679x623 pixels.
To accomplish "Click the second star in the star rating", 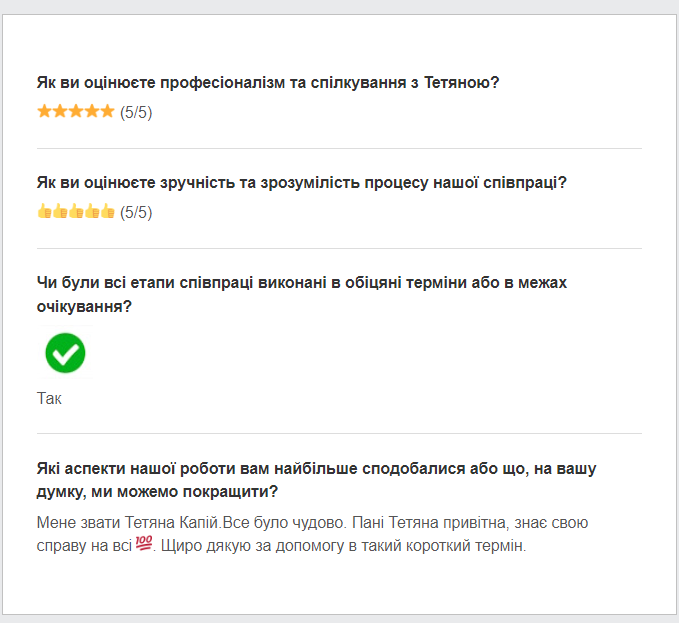I will [60, 111].
